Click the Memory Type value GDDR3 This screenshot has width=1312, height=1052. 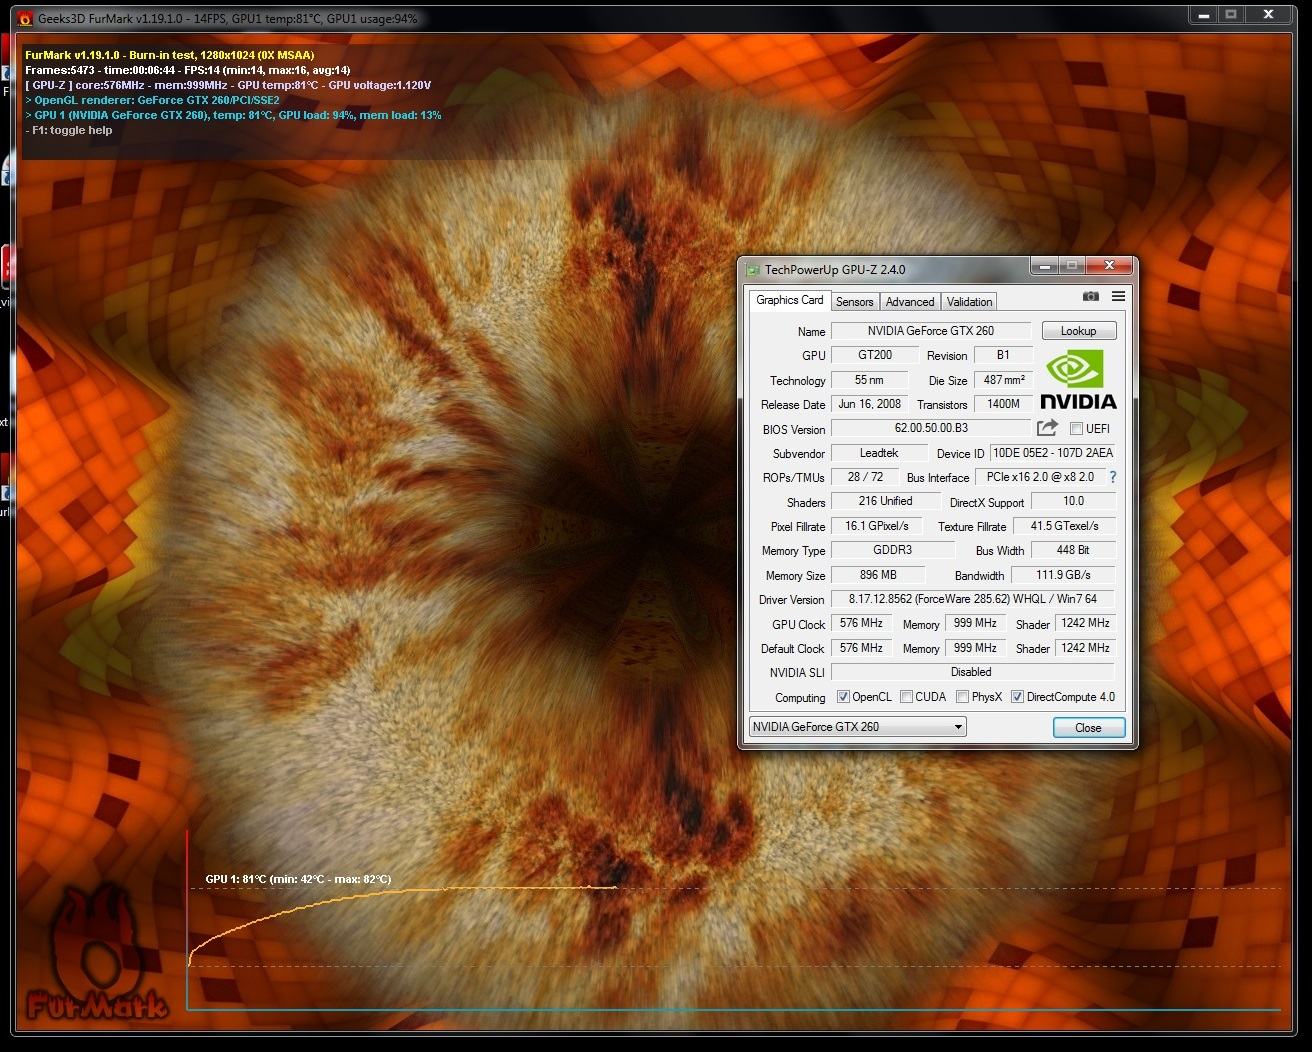pyautogui.click(x=892, y=550)
